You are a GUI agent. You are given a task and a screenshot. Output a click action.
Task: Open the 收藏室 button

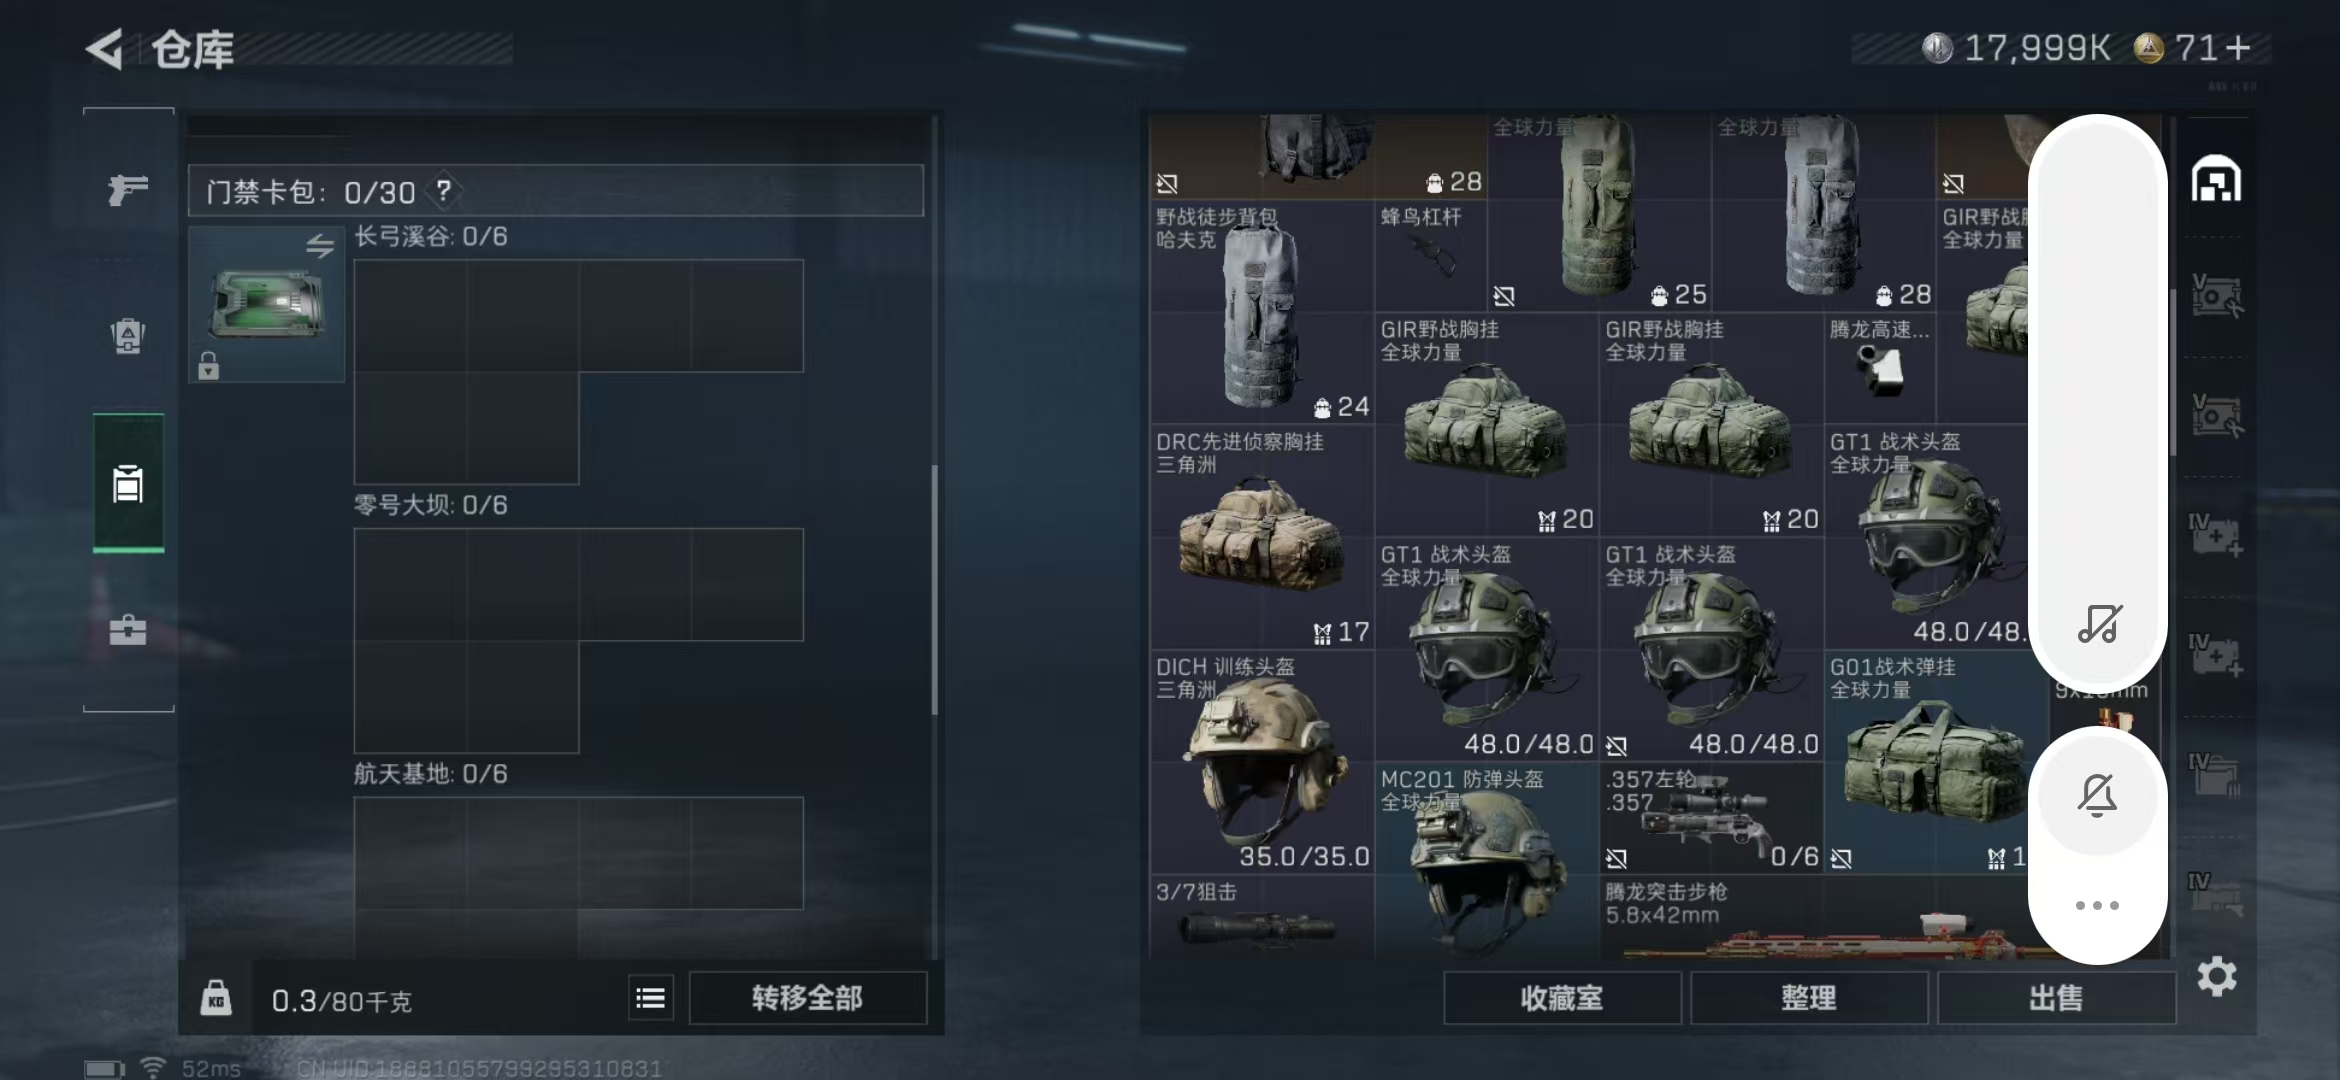pyautogui.click(x=1562, y=998)
